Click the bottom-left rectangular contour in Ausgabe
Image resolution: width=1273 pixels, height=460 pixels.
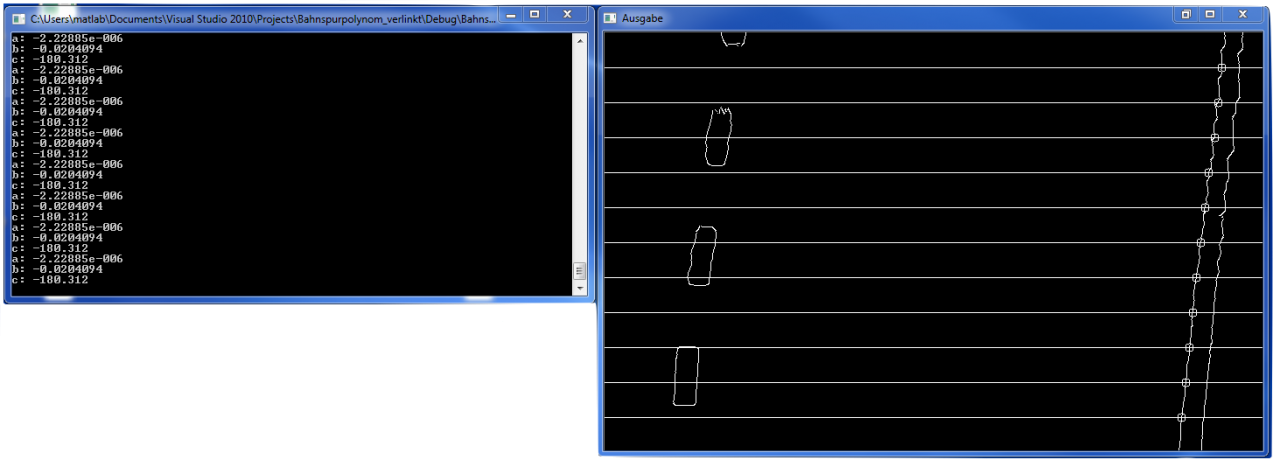[x=685, y=376]
